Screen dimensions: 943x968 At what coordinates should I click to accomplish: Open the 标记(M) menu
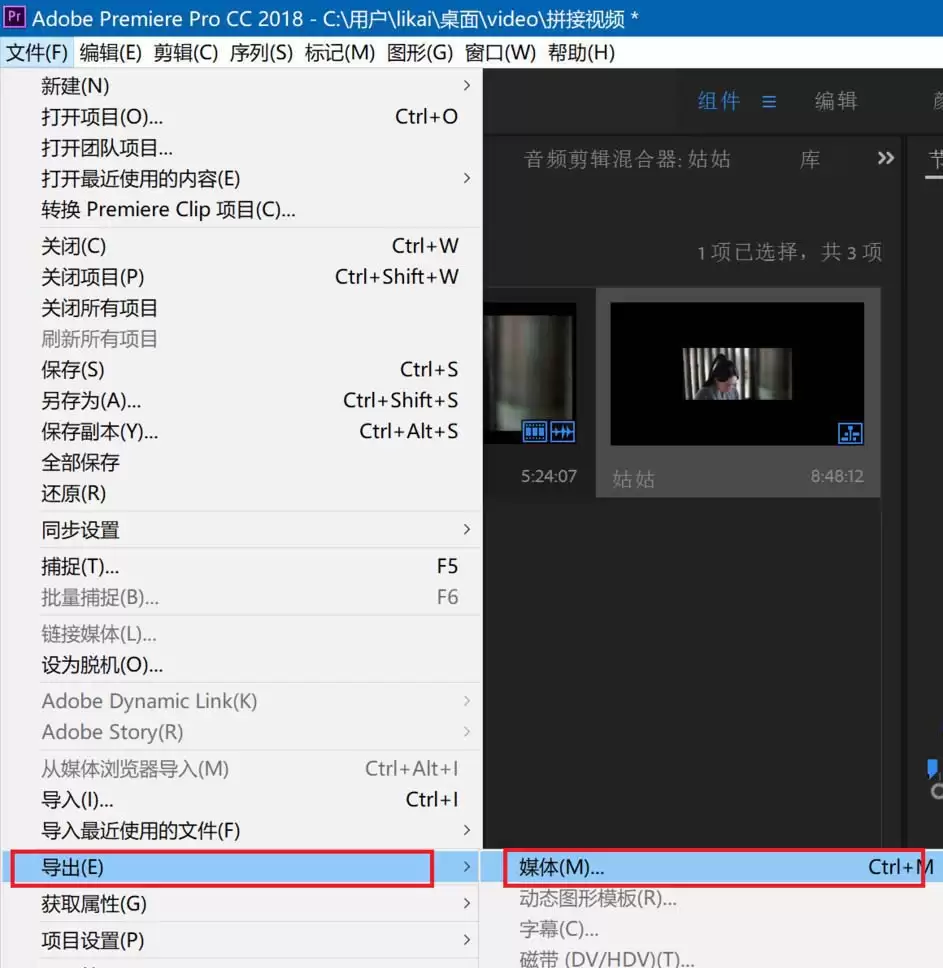(x=339, y=53)
